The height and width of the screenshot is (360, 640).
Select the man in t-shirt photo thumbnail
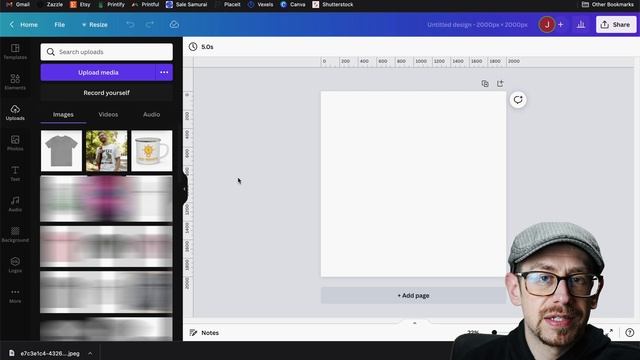pos(107,151)
